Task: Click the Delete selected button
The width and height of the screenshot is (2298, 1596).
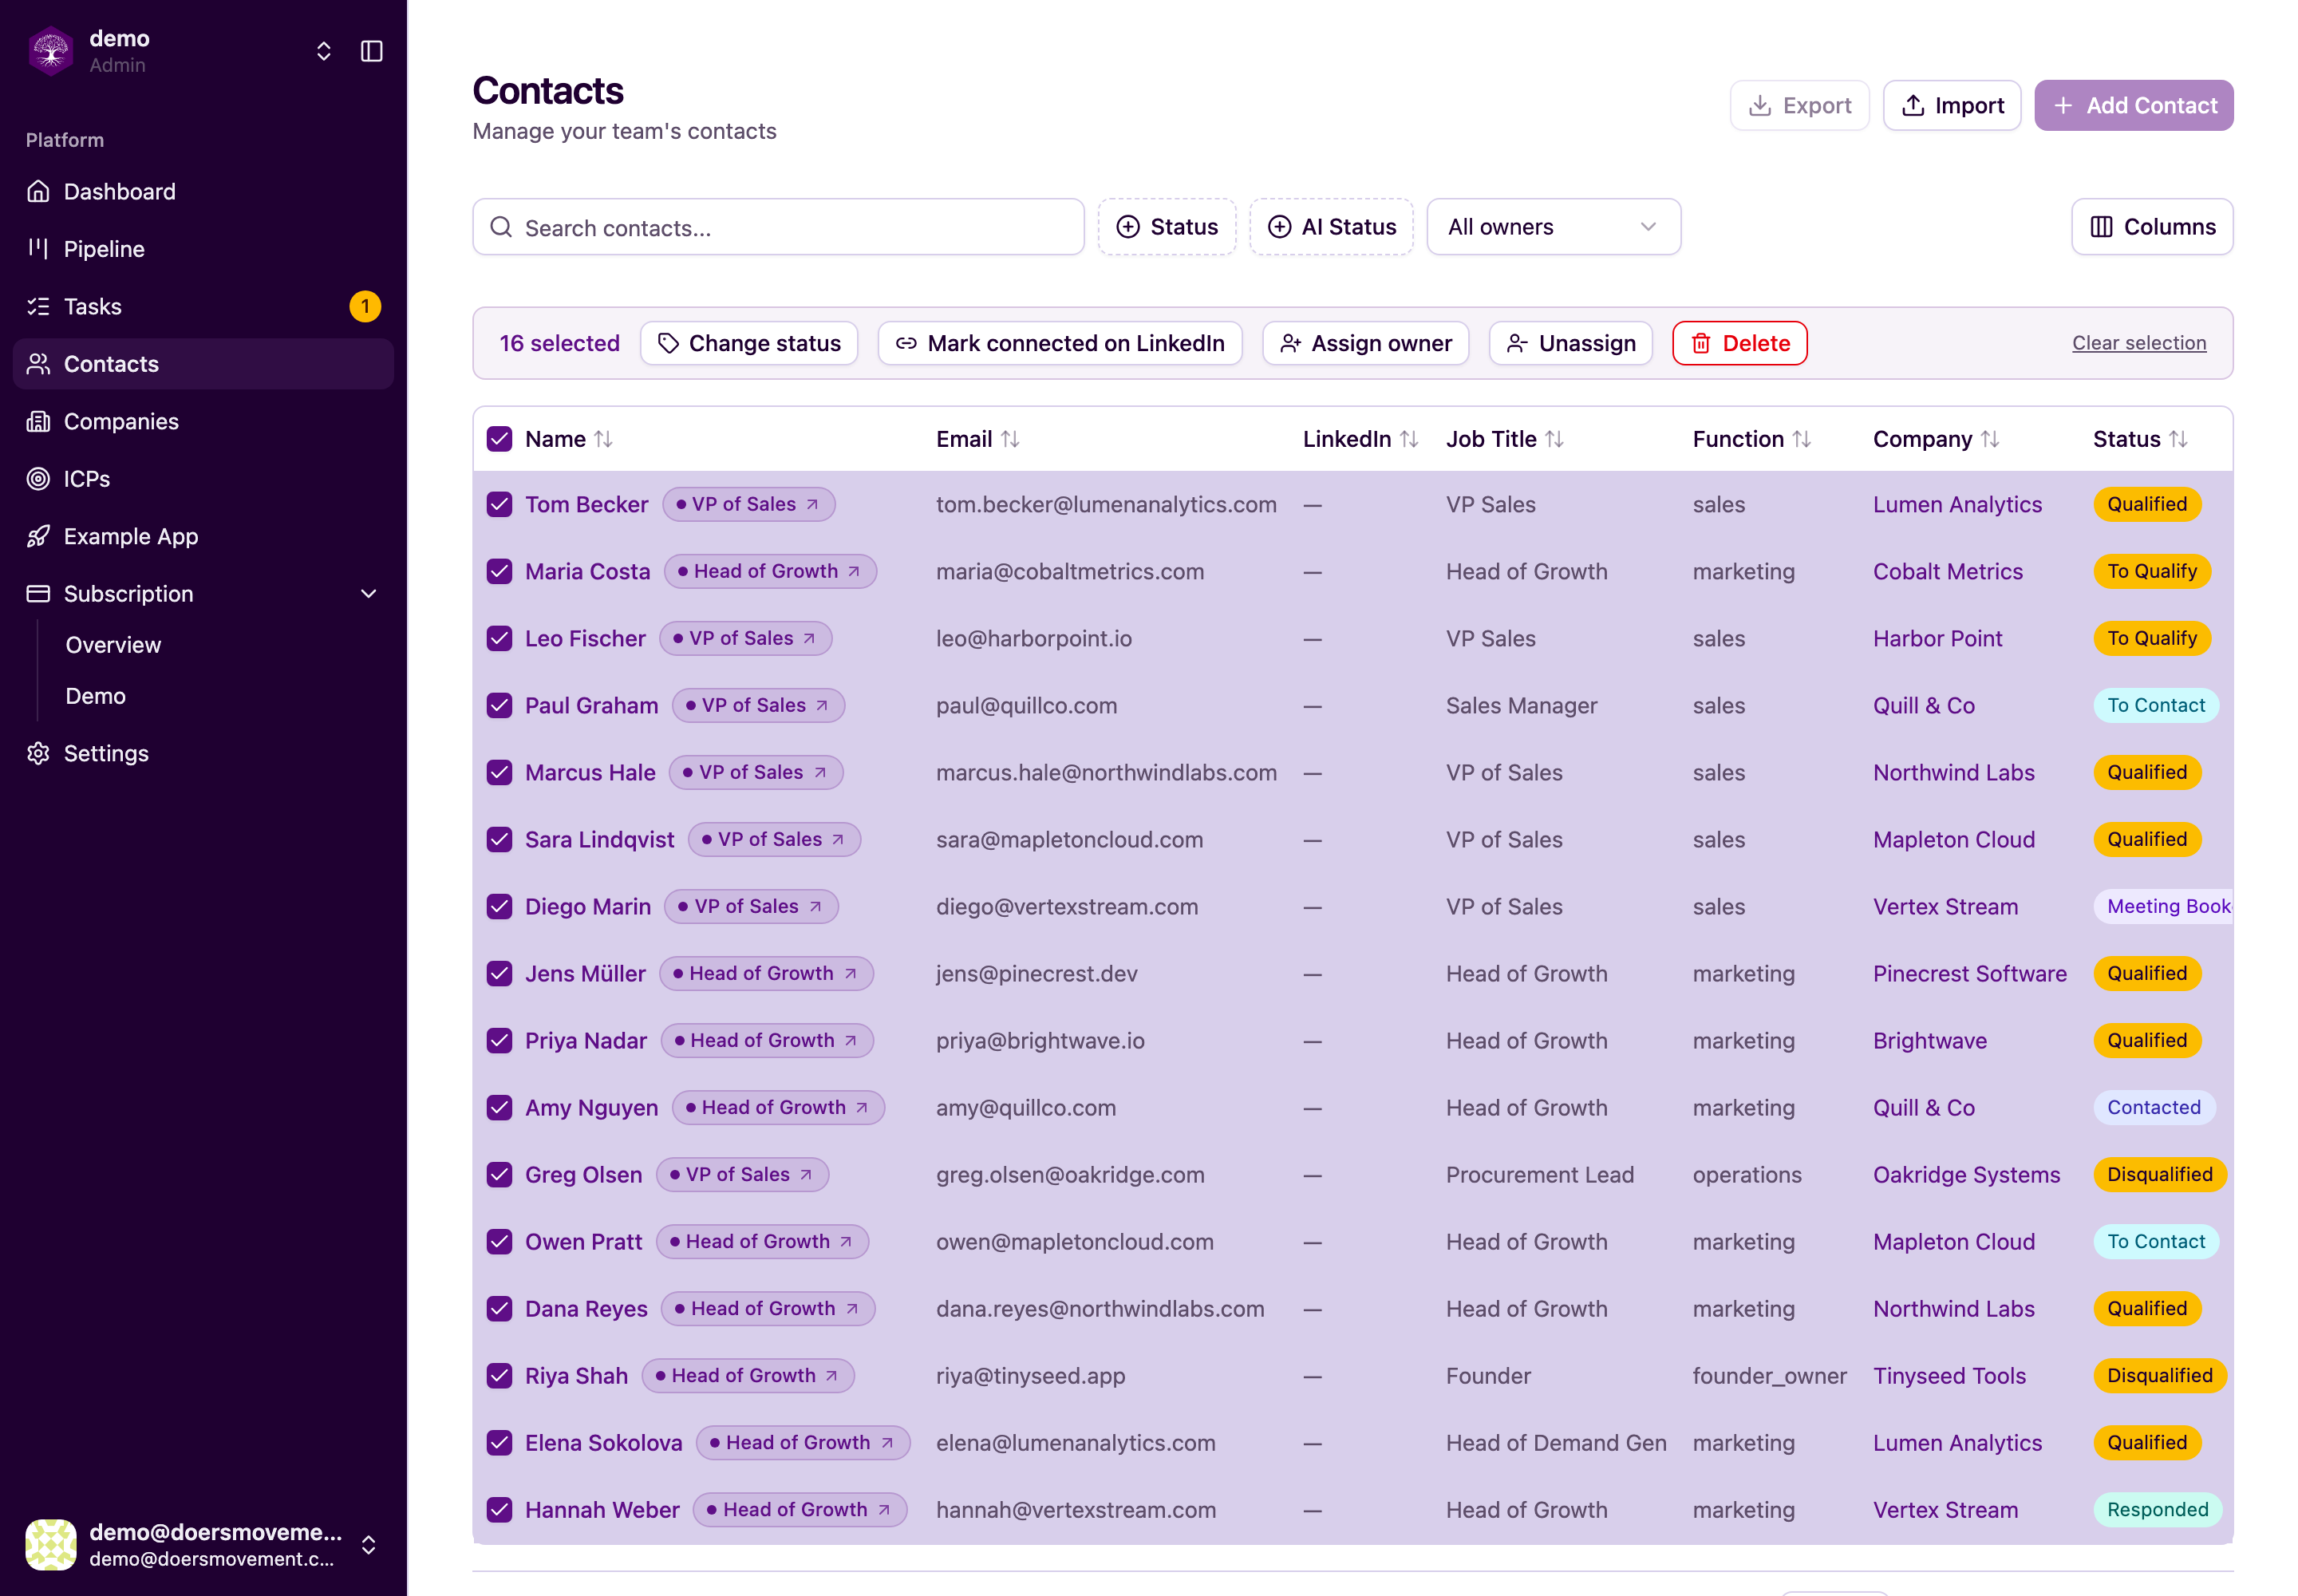Action: click(1740, 343)
